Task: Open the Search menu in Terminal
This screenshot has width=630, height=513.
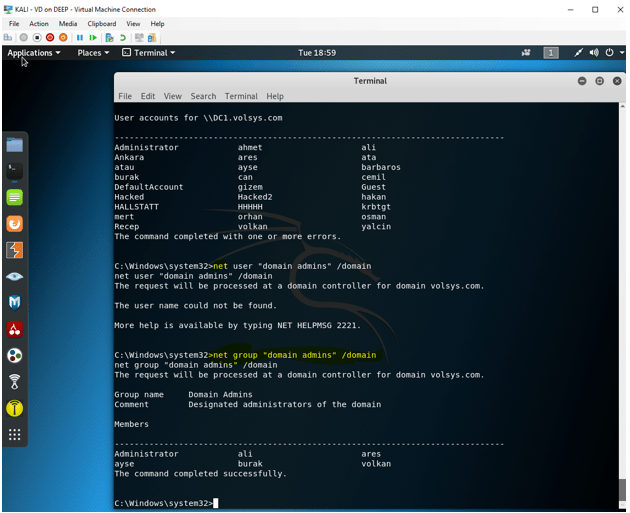Action: point(203,96)
